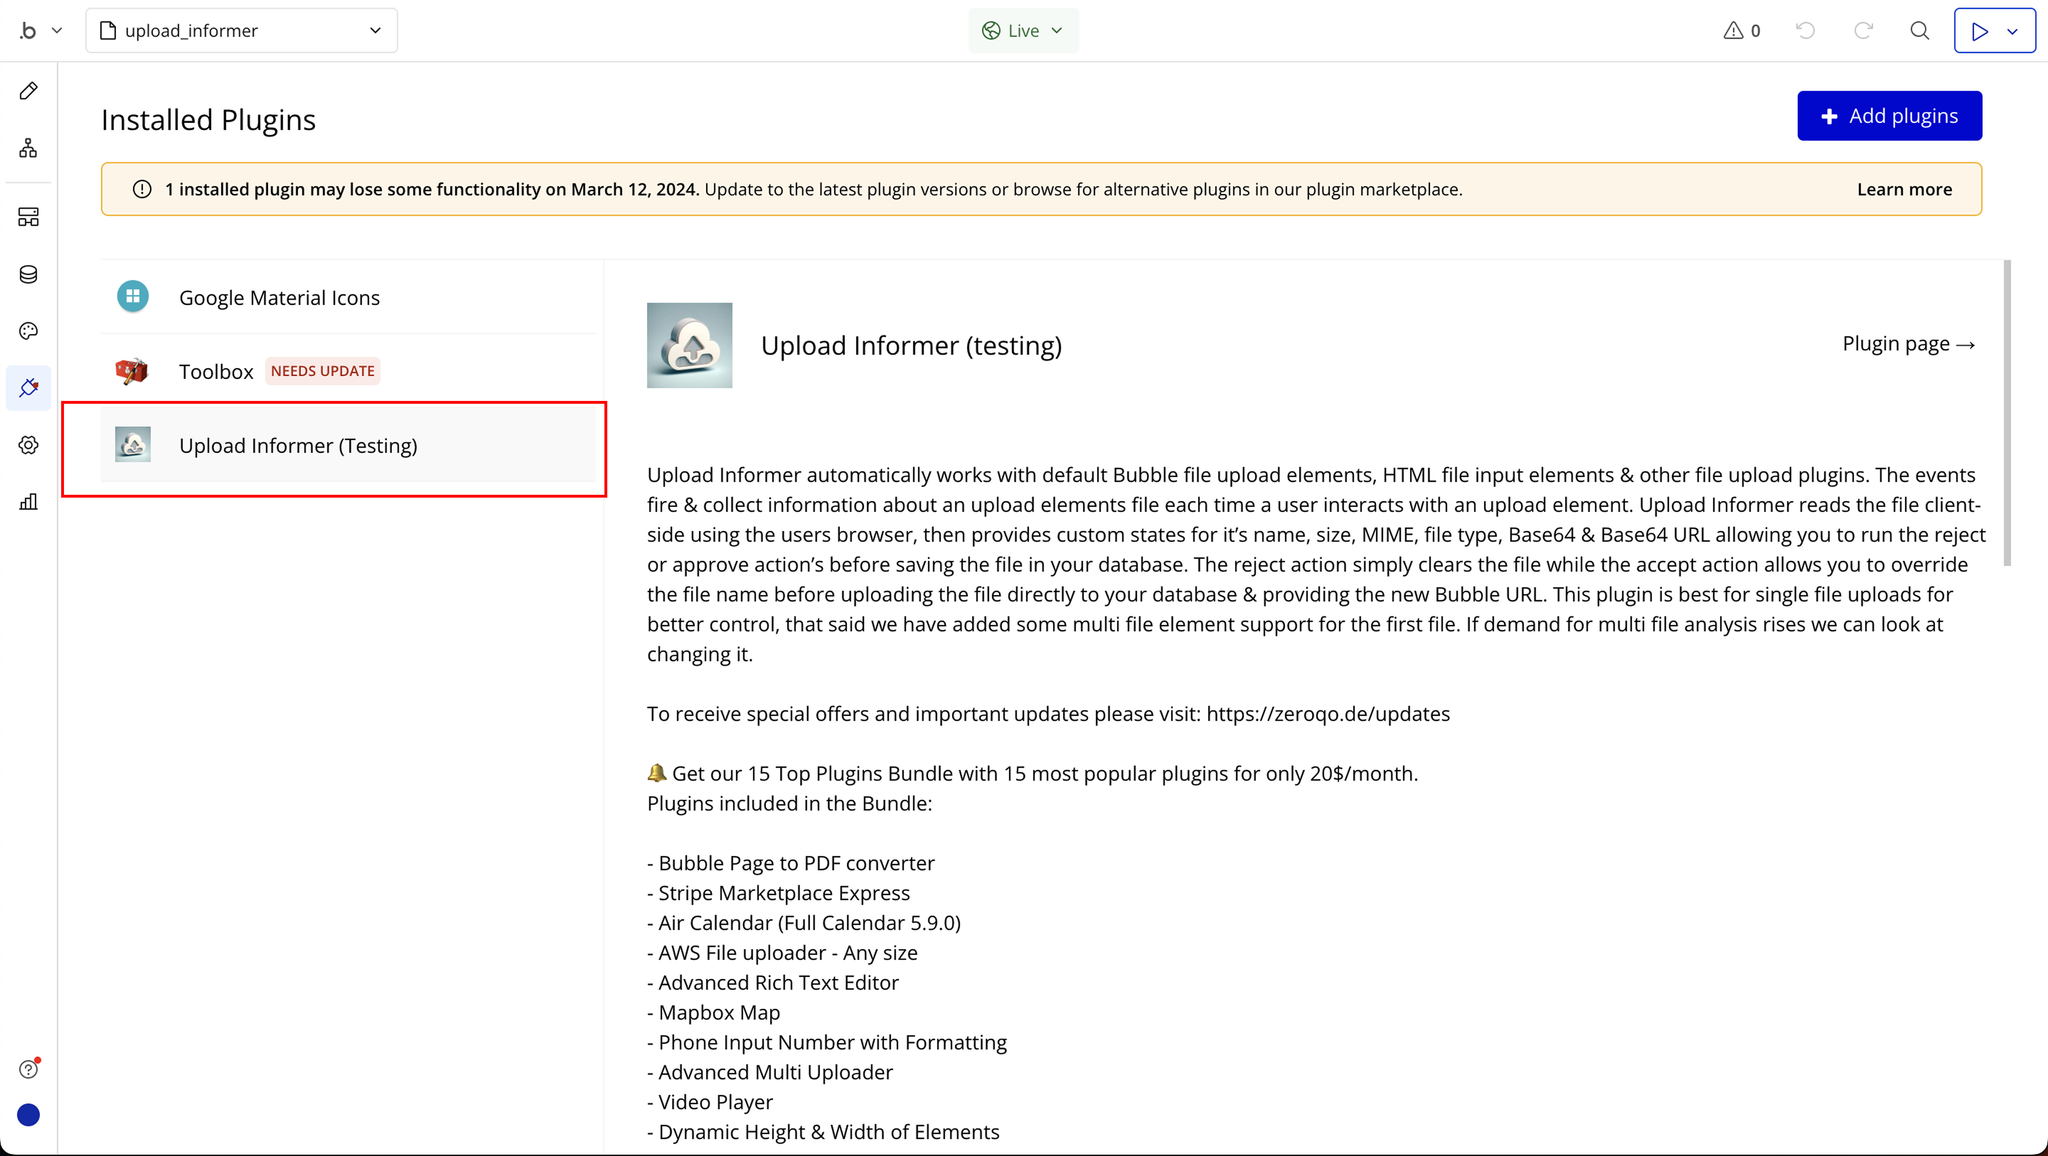
Task: Open the Design tab pencil icon
Action: pos(28,91)
